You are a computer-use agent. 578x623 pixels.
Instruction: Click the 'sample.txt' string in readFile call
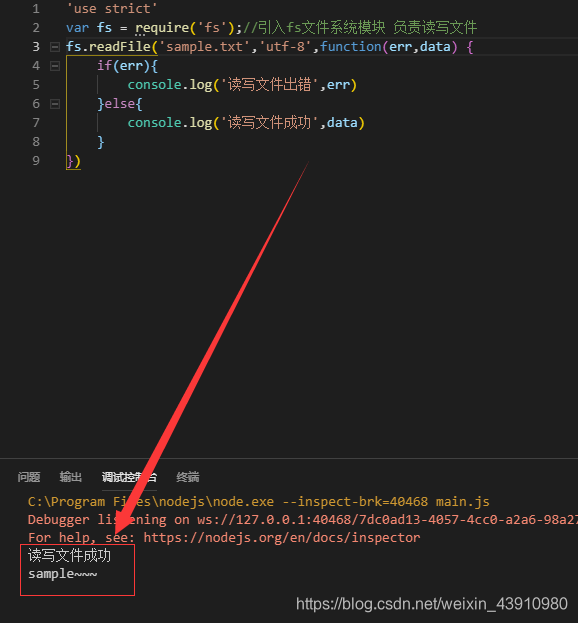(x=205, y=47)
